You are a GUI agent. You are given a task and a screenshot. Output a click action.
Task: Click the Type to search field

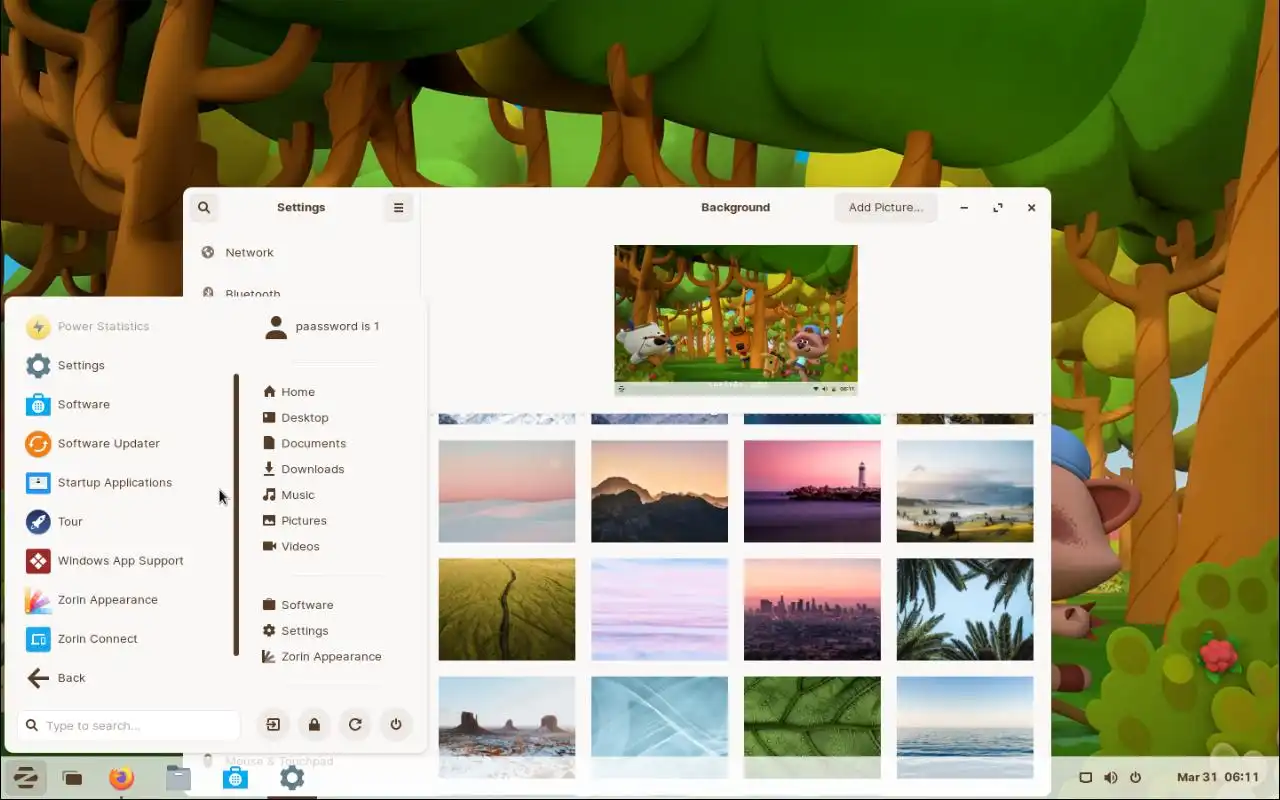click(x=129, y=725)
